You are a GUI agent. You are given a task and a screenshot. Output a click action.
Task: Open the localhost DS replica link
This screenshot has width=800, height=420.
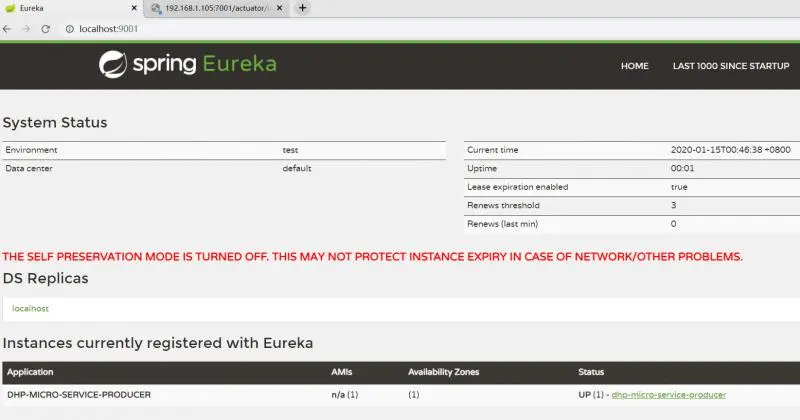(x=31, y=308)
